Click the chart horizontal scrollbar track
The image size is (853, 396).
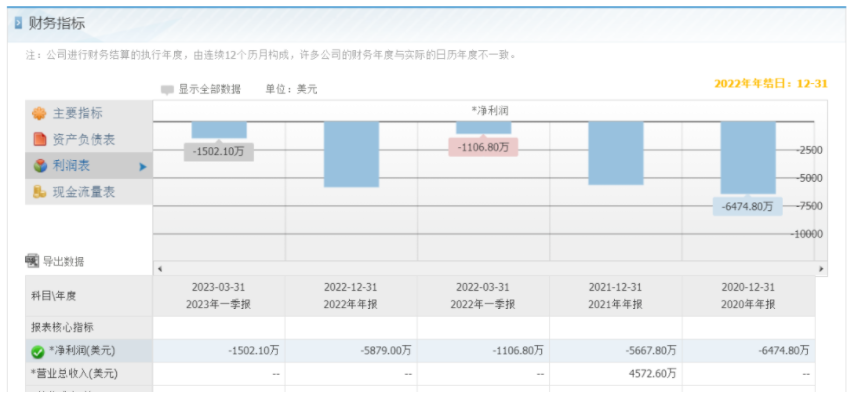coord(490,269)
